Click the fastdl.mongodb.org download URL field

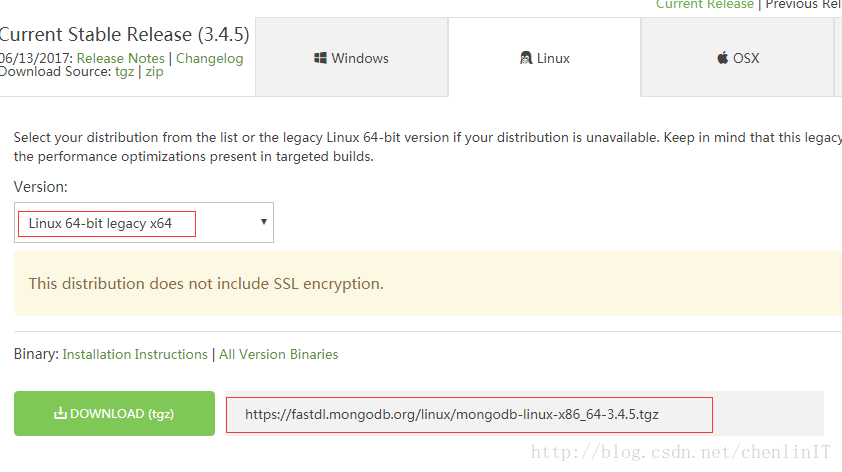coord(470,413)
